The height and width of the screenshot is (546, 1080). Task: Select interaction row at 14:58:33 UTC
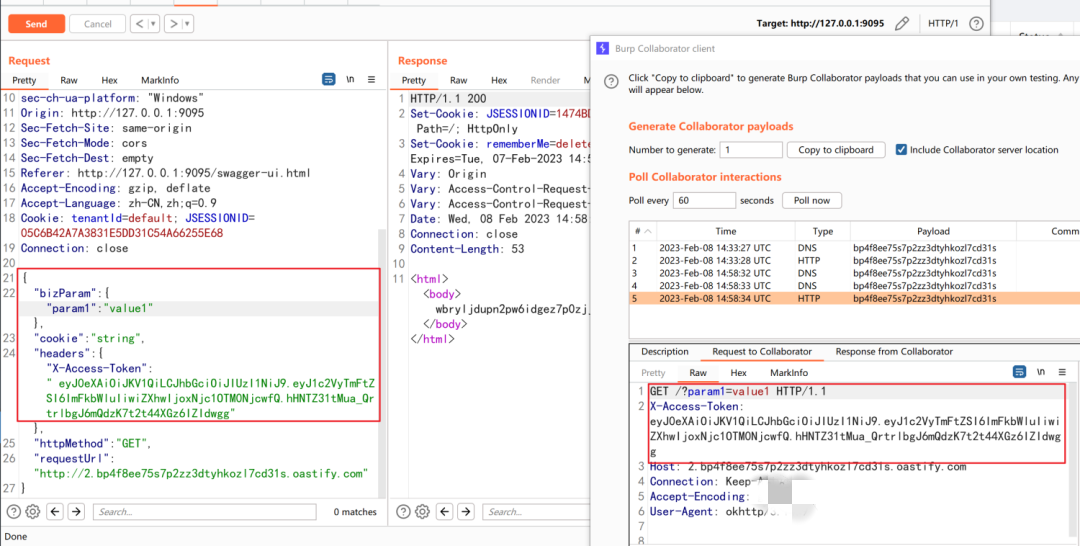tap(854, 285)
